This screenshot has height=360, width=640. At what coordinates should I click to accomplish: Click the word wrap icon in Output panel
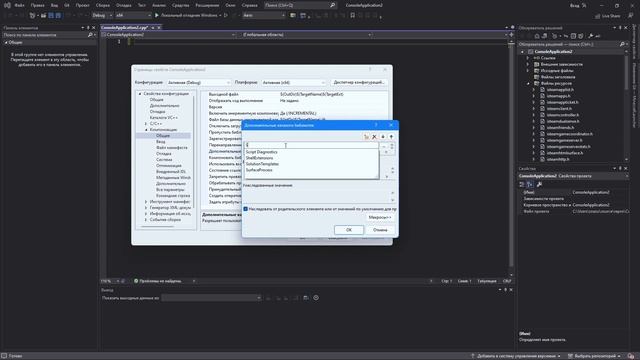306,298
